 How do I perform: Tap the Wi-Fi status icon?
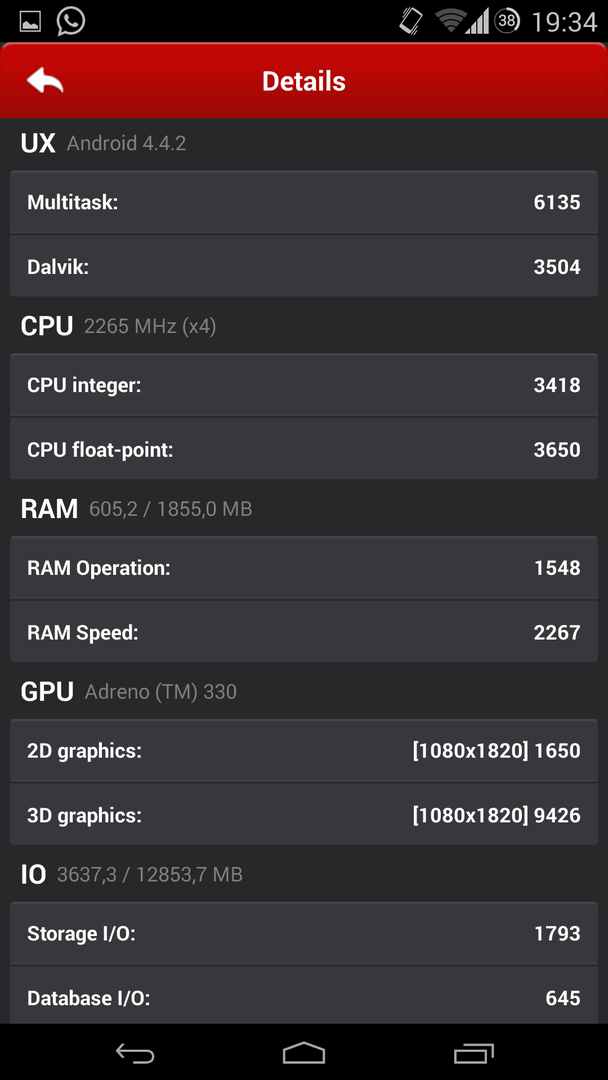point(451,21)
